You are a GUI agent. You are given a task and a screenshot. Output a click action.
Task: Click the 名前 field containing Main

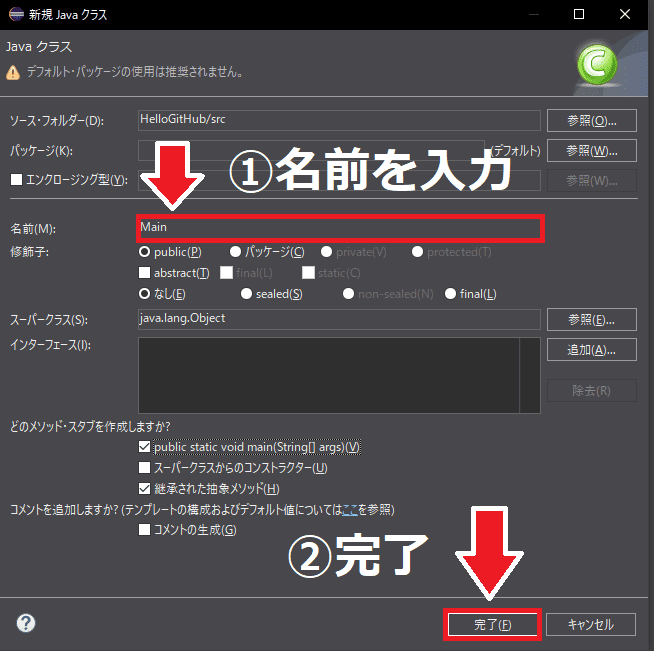(x=340, y=227)
